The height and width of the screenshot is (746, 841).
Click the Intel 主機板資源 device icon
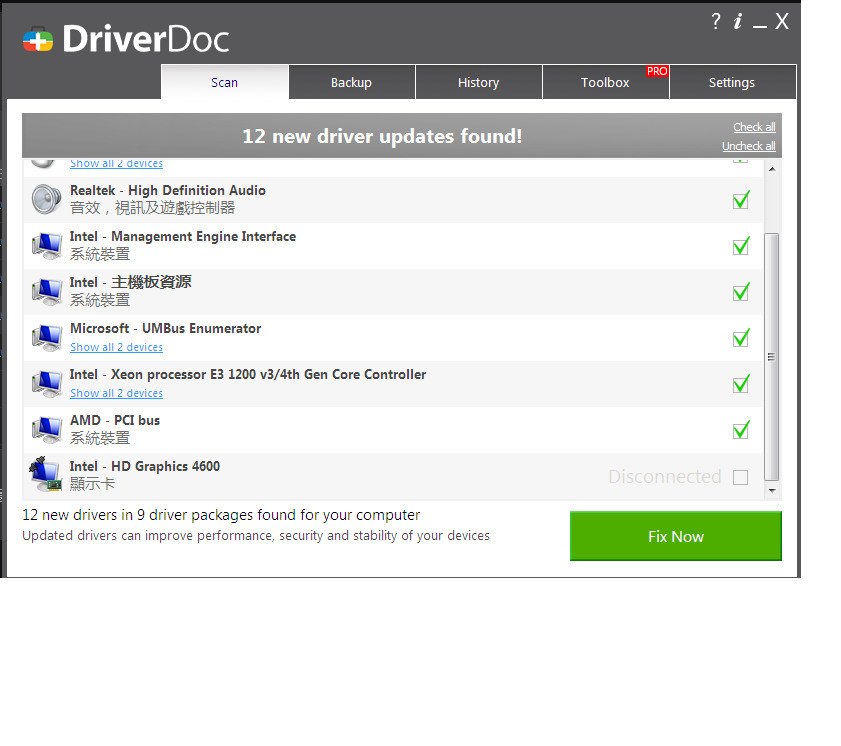tap(47, 292)
